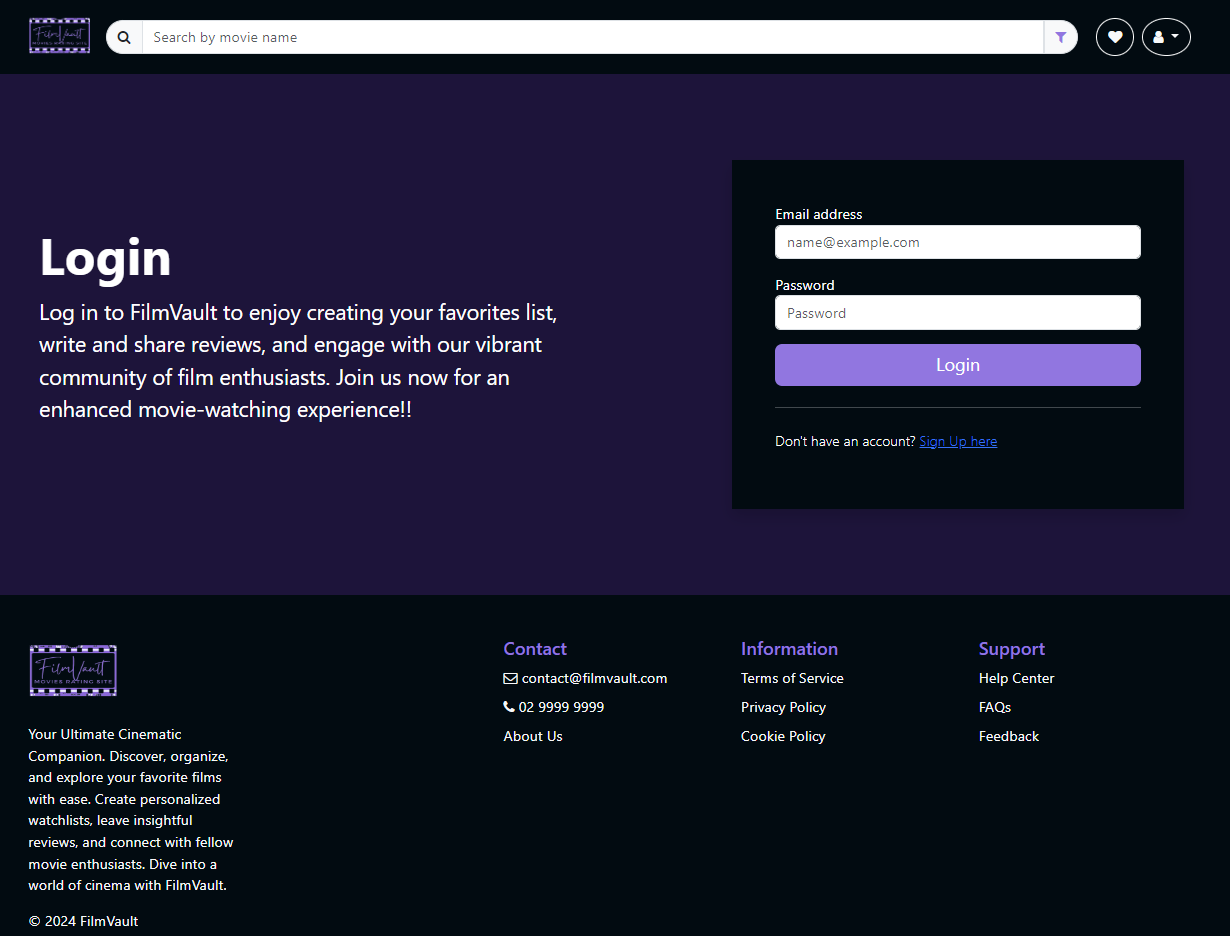View the Privacy Policy link
This screenshot has height=936, width=1230.
(783, 707)
